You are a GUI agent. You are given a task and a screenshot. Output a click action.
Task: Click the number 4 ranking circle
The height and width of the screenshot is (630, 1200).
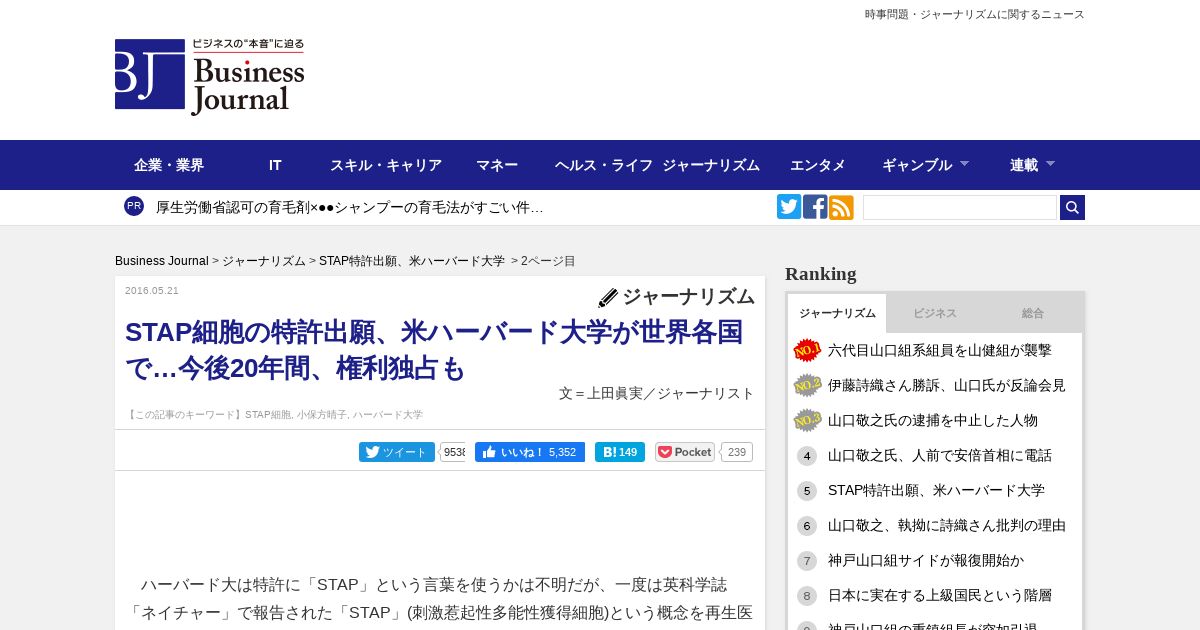807,456
